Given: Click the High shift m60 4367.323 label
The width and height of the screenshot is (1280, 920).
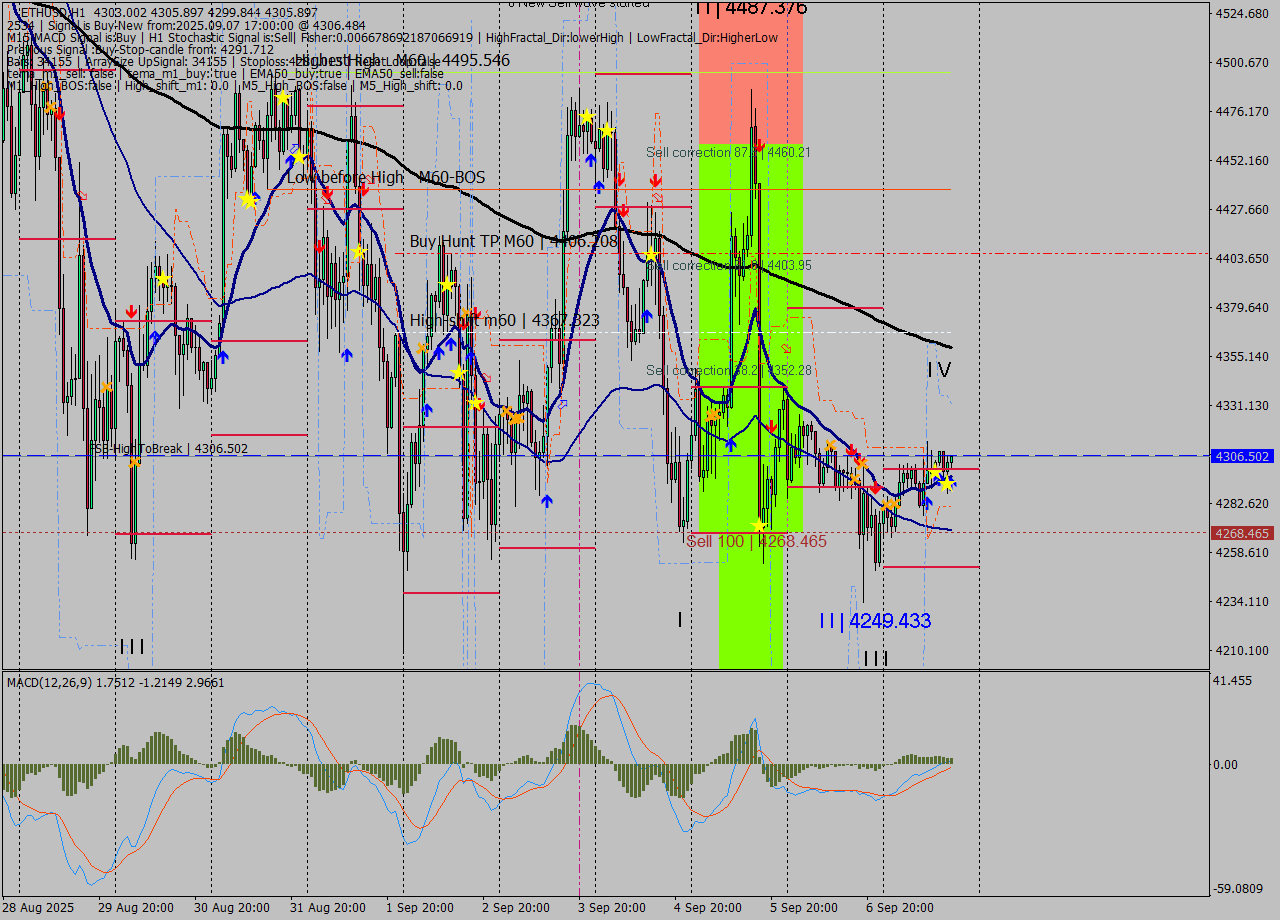Looking at the screenshot, I should tap(504, 320).
